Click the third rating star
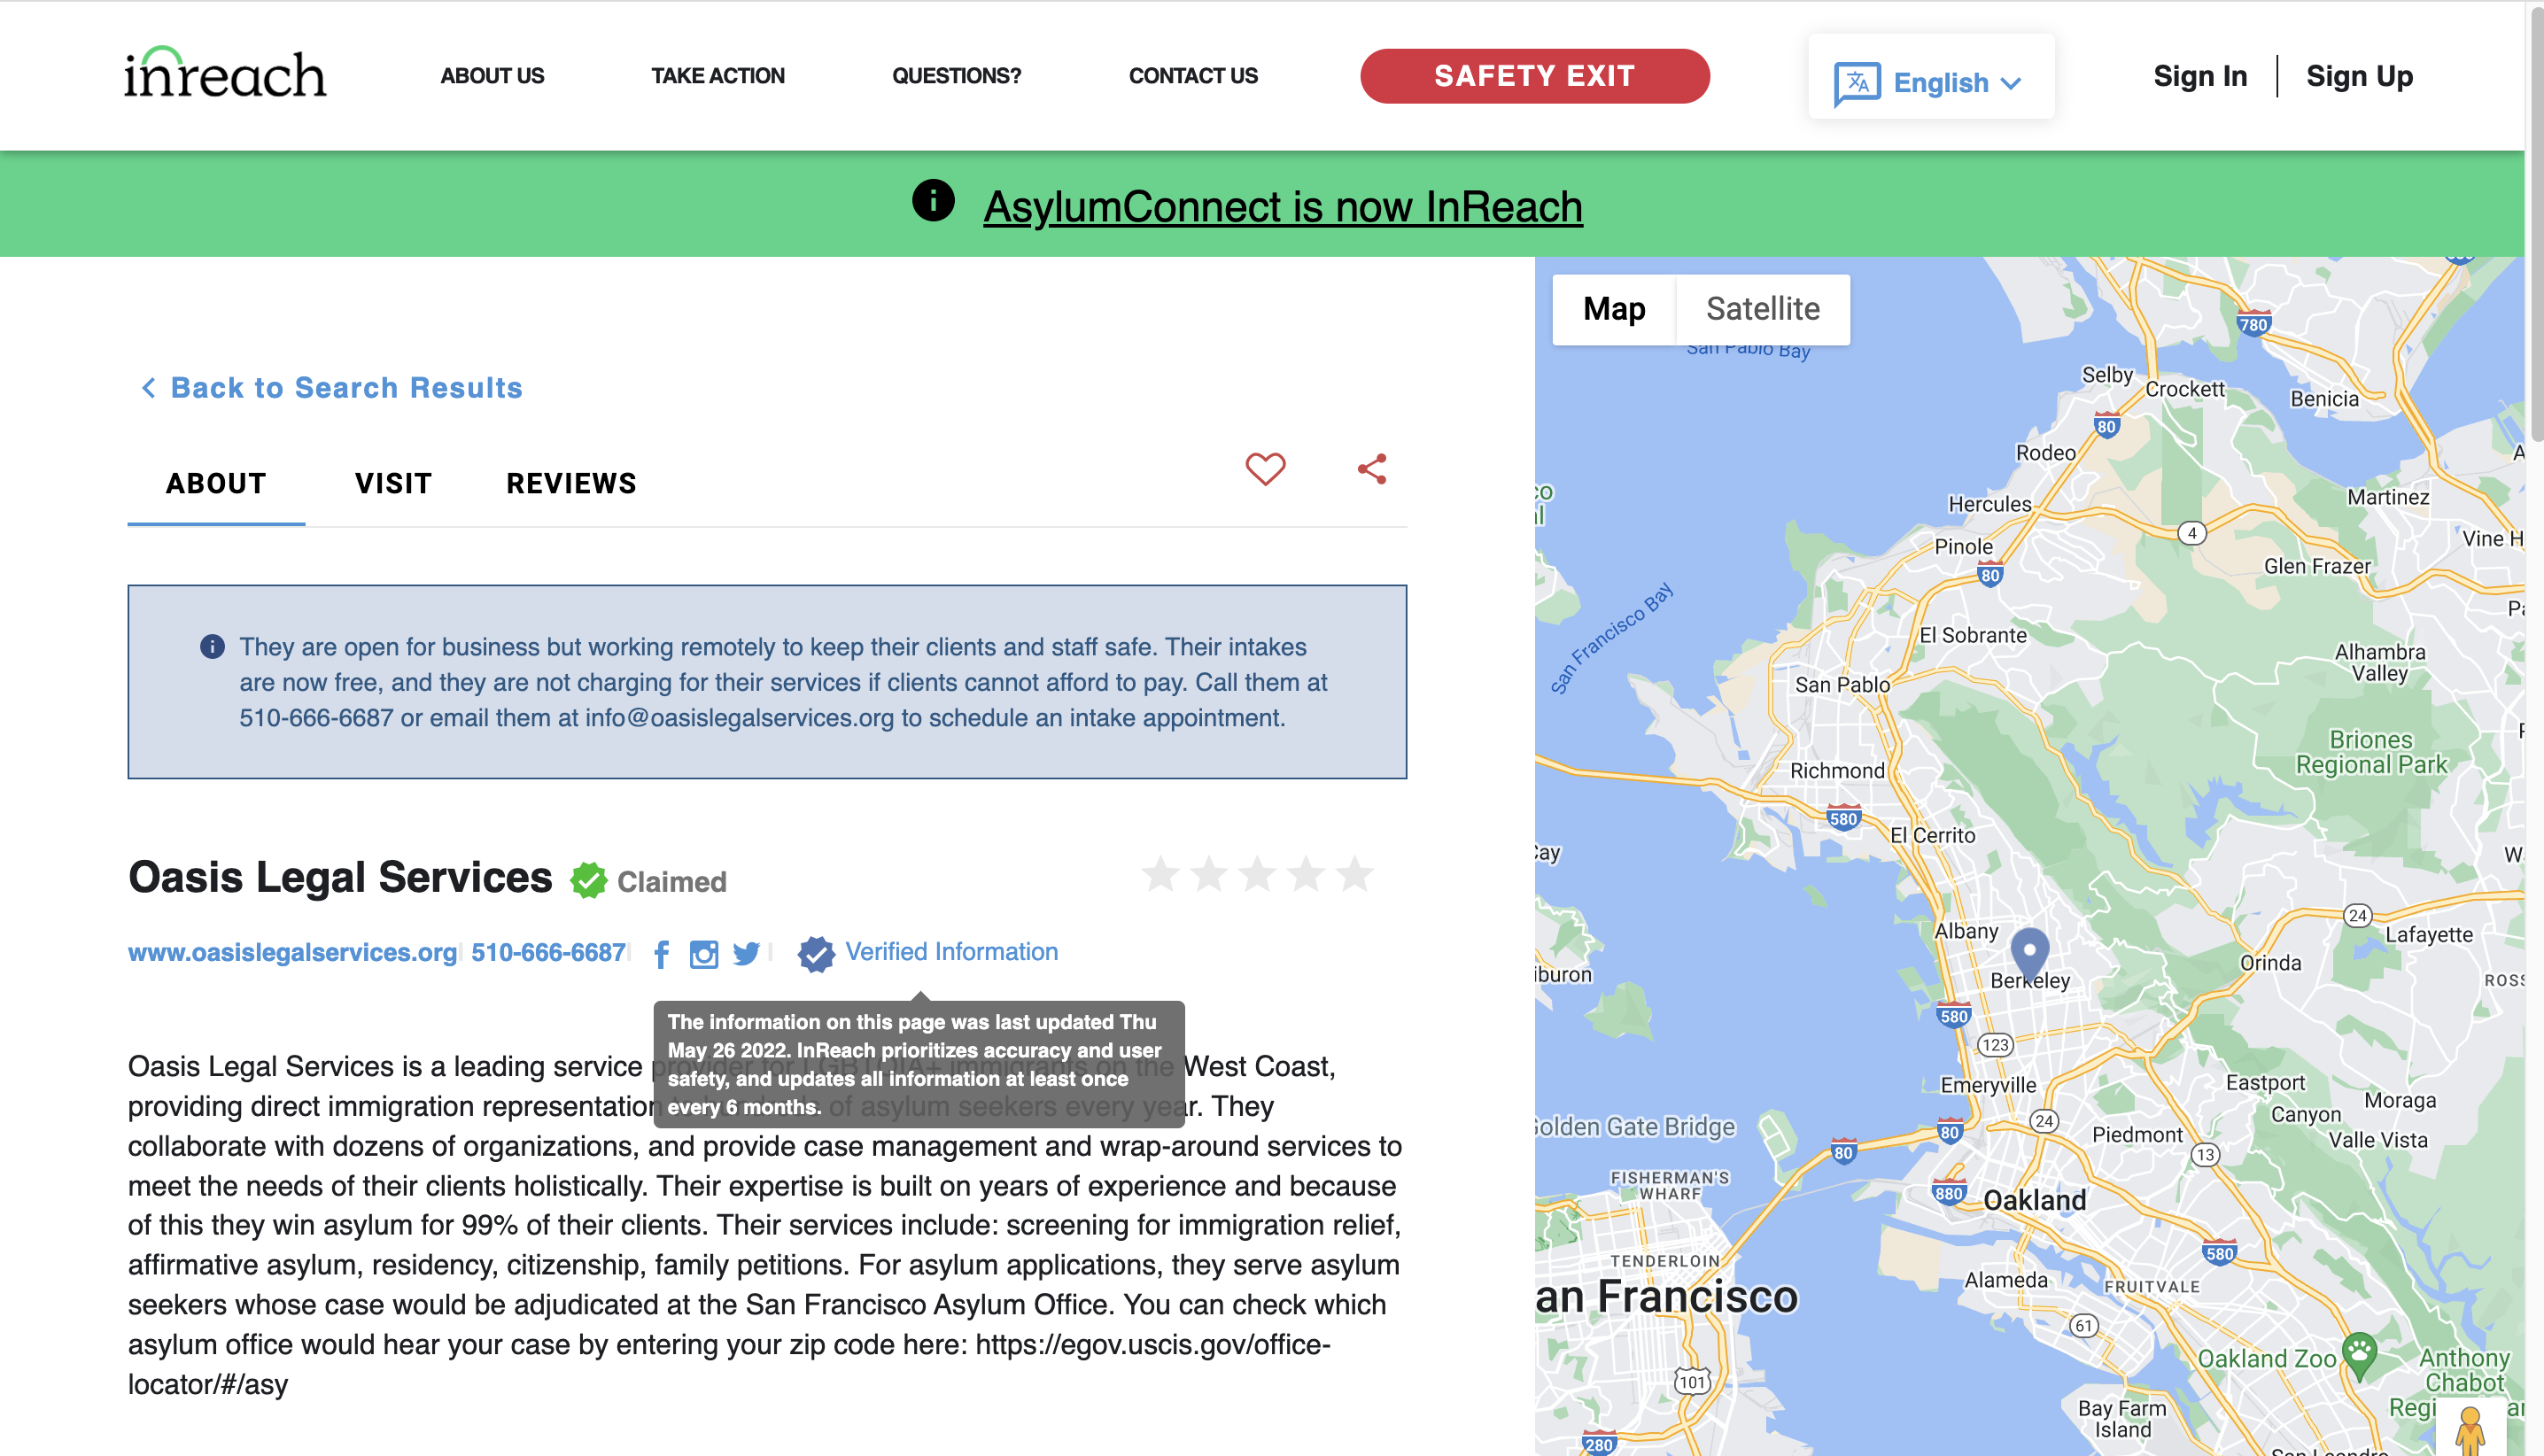This screenshot has width=2544, height=1456. [x=1257, y=873]
